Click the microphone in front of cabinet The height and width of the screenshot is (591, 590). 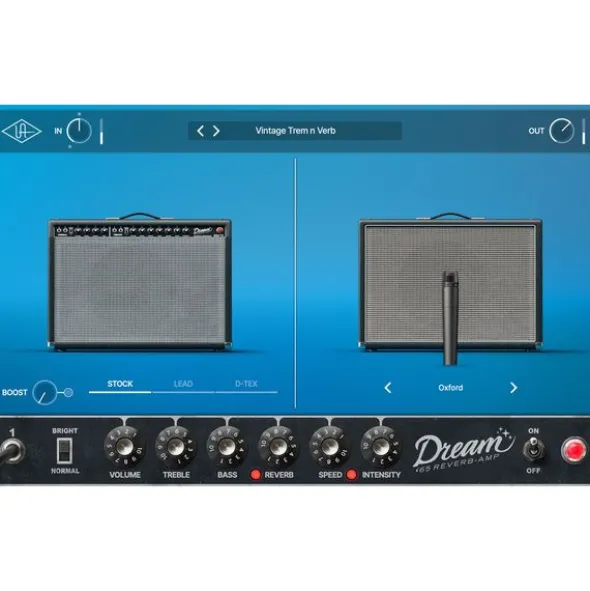450,318
